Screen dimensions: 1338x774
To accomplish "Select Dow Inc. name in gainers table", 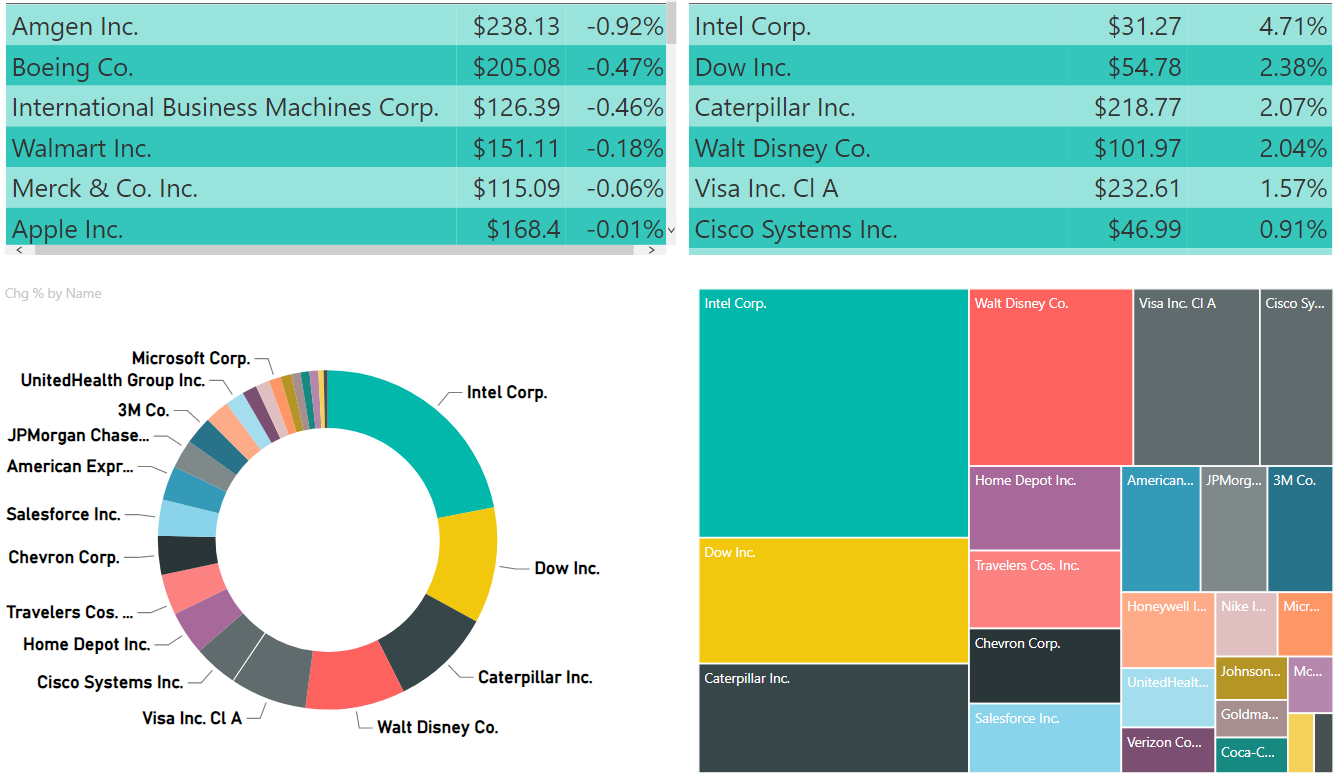I will click(743, 67).
